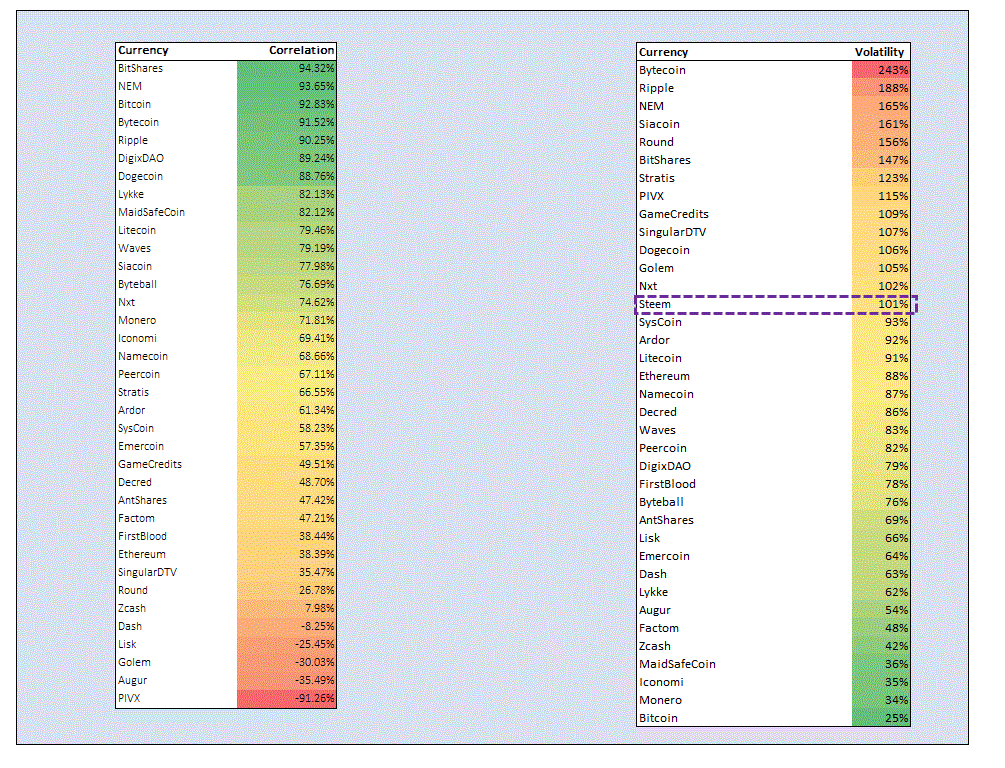Click Lykke in the correlation table
This screenshot has width=1005, height=768.
pos(131,194)
